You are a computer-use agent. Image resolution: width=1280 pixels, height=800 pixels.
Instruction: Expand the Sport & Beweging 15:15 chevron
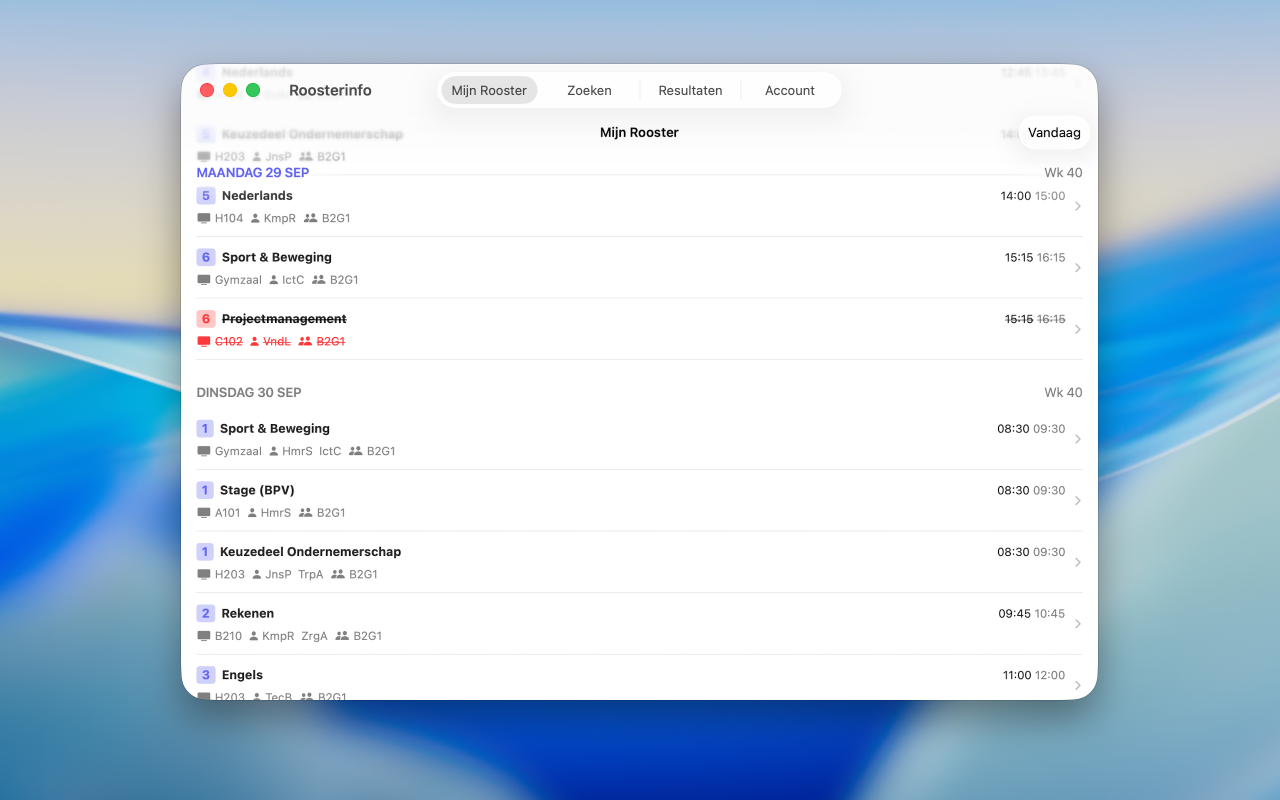pyautogui.click(x=1078, y=268)
